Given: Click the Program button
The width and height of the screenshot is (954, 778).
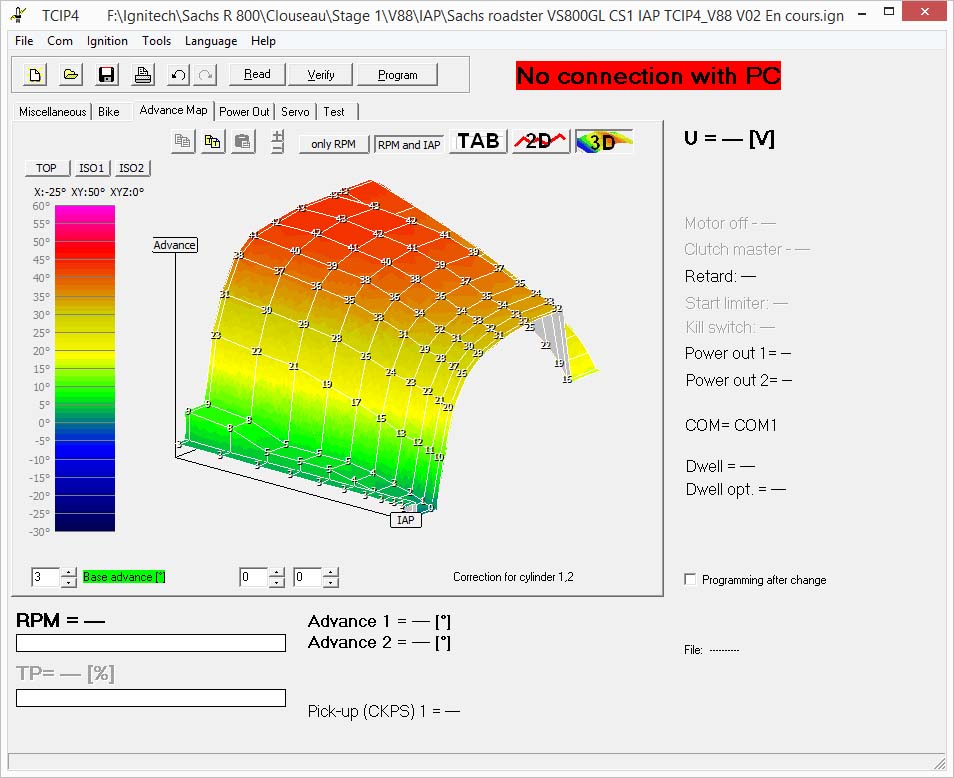Looking at the screenshot, I should (397, 75).
